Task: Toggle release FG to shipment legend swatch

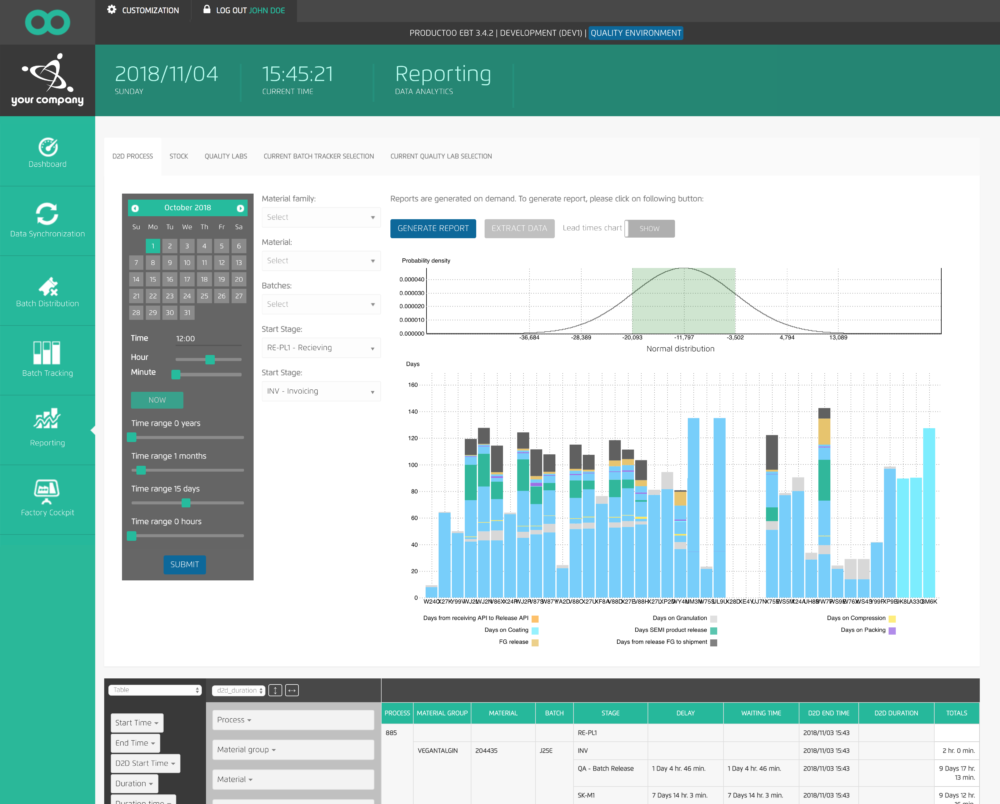Action: [714, 643]
